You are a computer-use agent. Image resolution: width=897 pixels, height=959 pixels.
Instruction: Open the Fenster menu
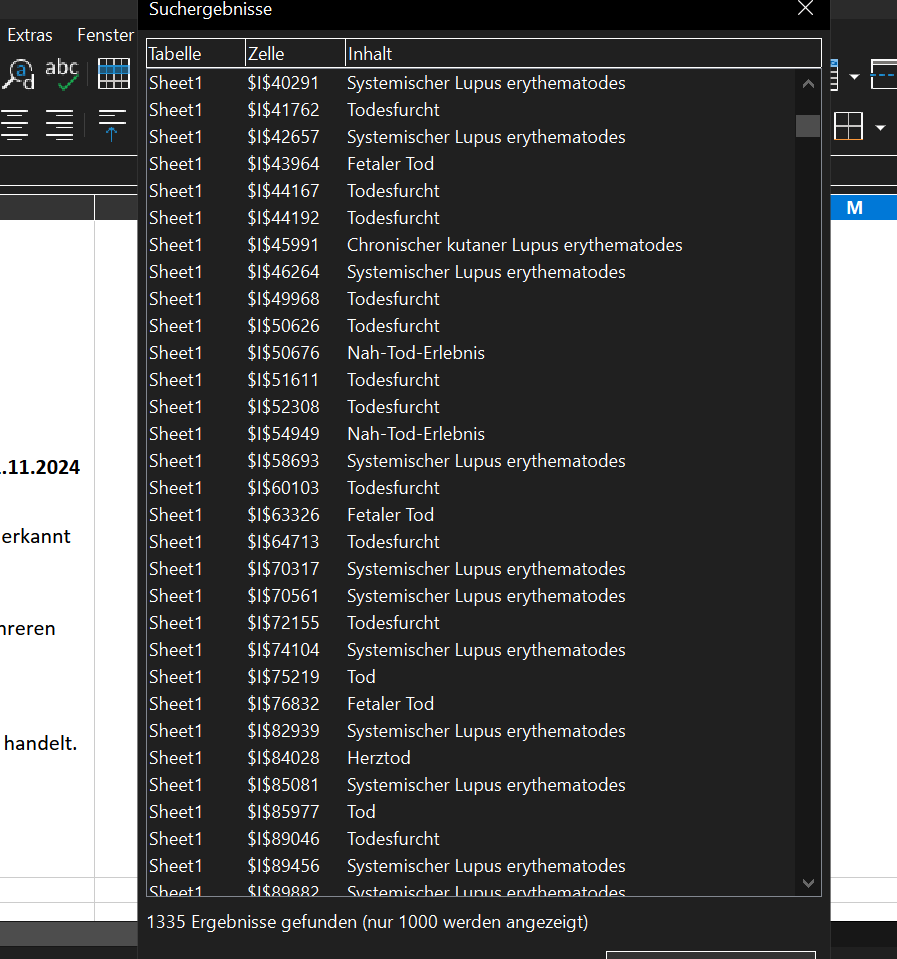(x=105, y=35)
